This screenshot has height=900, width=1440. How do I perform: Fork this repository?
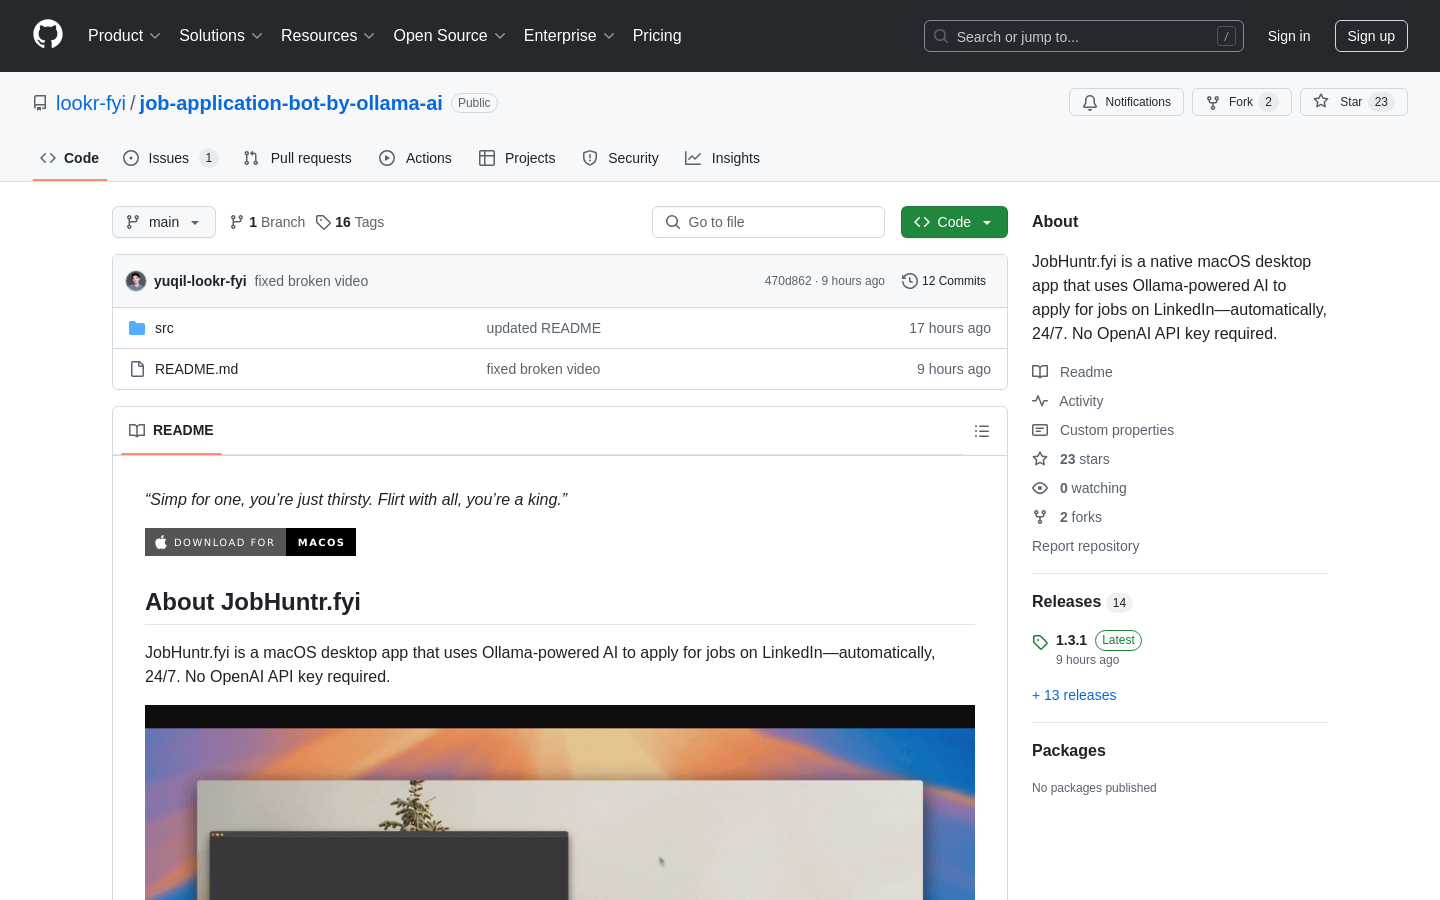click(1242, 102)
